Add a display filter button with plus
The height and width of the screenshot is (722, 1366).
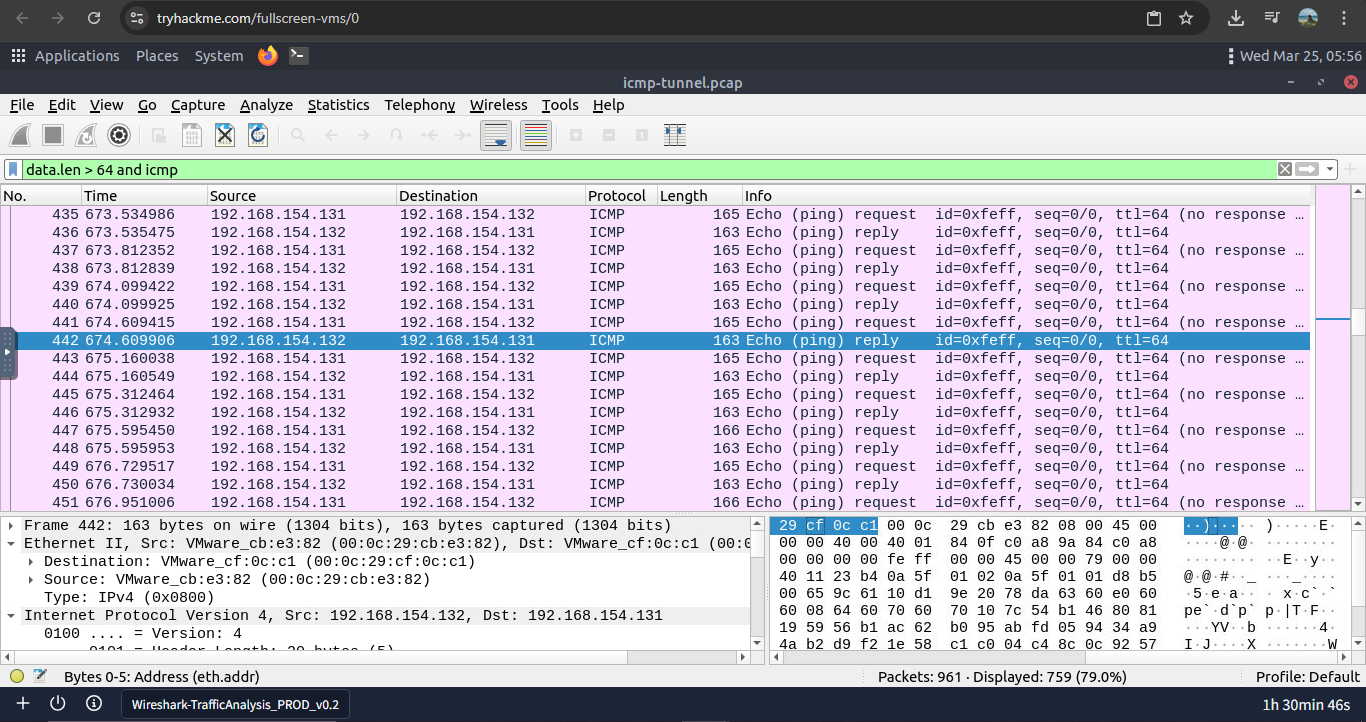1351,169
